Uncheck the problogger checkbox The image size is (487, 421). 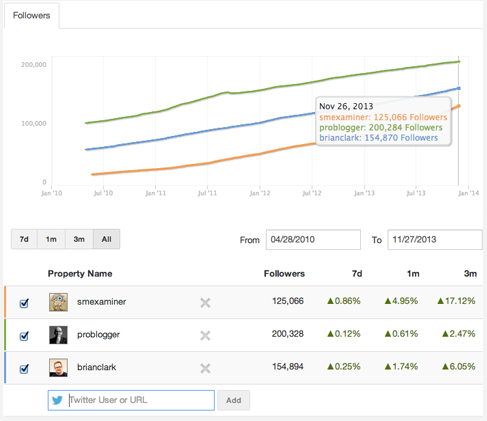click(24, 336)
